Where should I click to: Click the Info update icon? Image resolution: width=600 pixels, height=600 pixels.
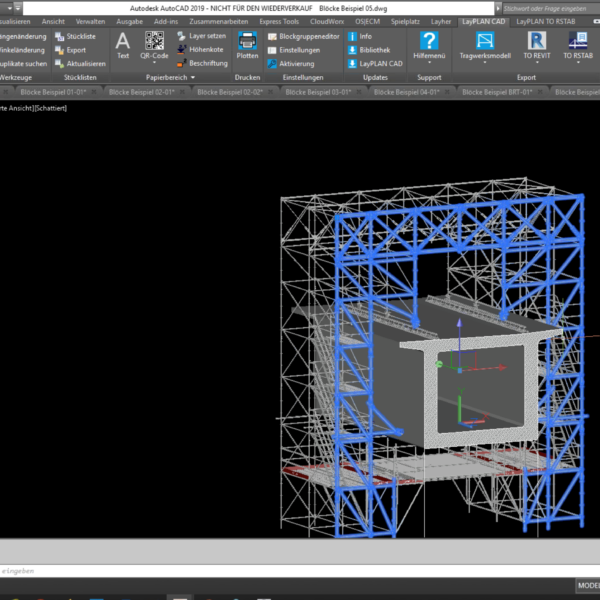tap(359, 36)
